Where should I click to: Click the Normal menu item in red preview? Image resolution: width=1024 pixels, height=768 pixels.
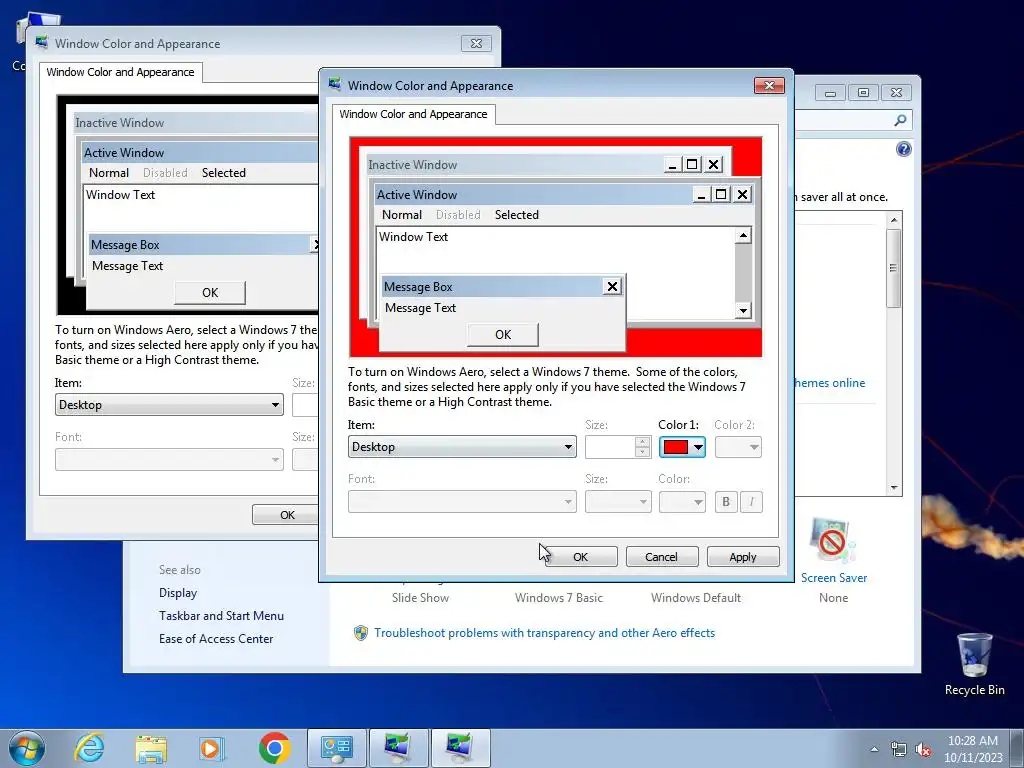pyautogui.click(x=402, y=215)
